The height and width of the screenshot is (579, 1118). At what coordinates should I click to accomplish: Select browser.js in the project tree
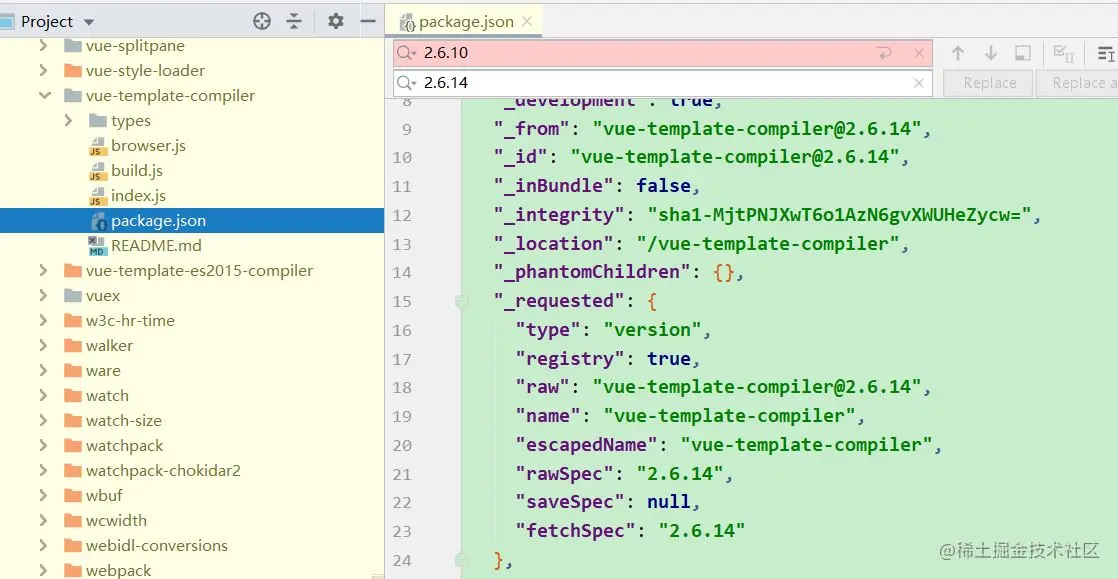click(x=148, y=145)
